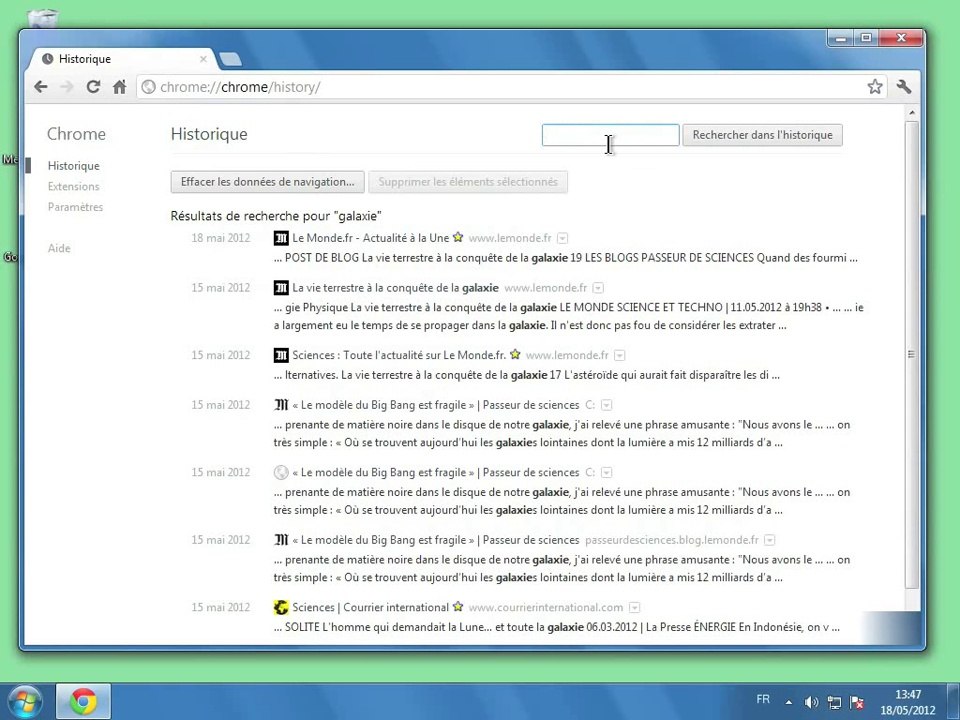Click the volume speaker tray icon
960x720 pixels.
coord(812,702)
